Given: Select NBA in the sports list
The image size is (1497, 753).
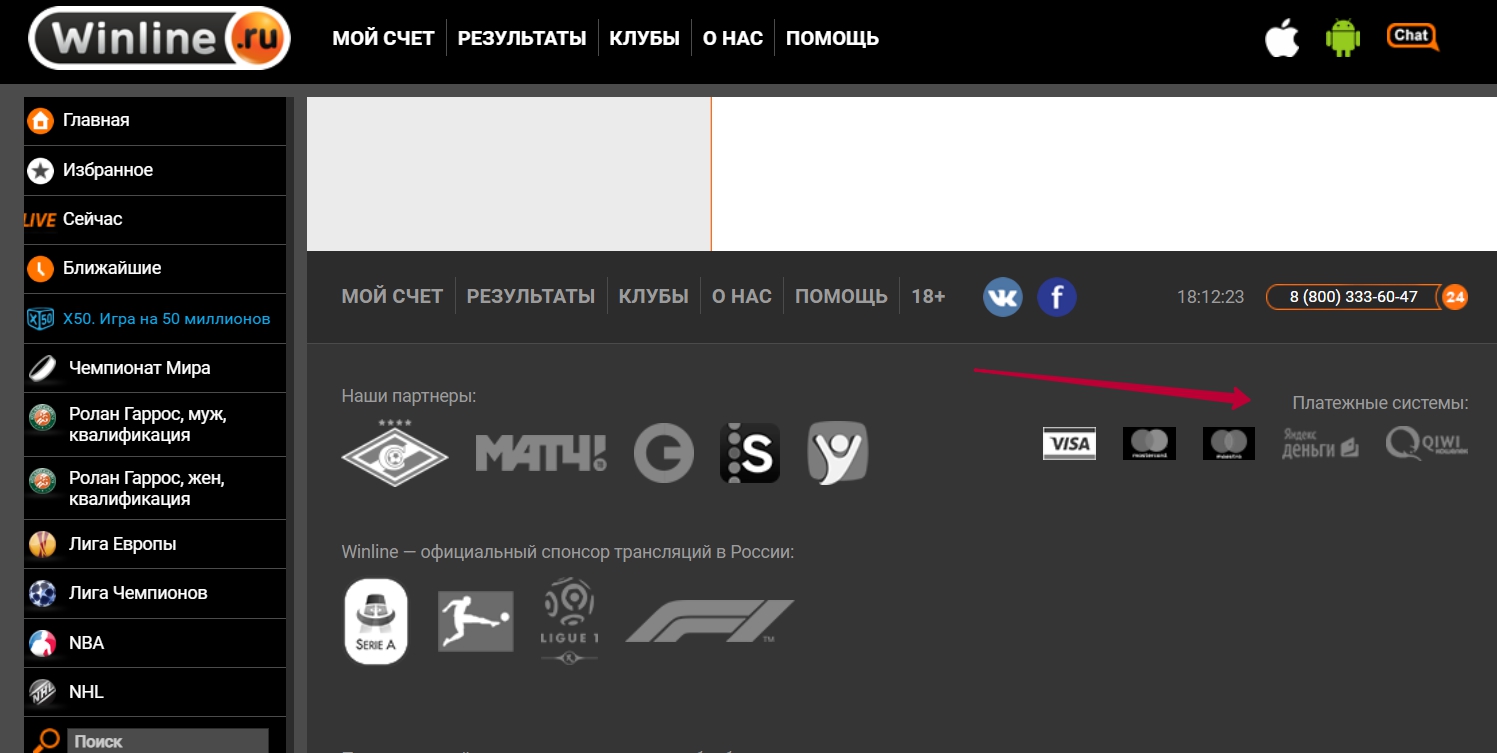Looking at the screenshot, I should click(x=86, y=643).
